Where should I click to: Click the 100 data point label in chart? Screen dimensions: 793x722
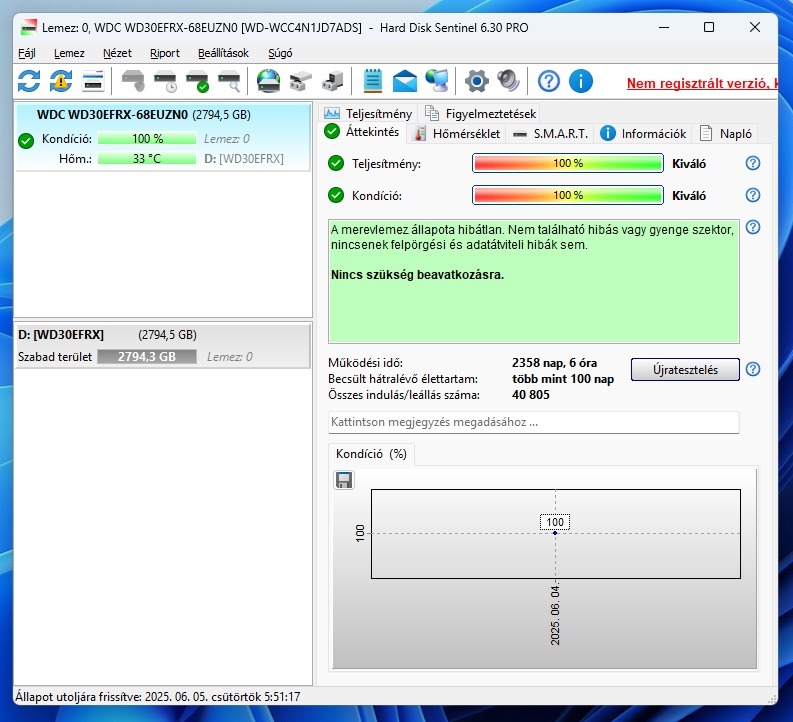coord(555,522)
